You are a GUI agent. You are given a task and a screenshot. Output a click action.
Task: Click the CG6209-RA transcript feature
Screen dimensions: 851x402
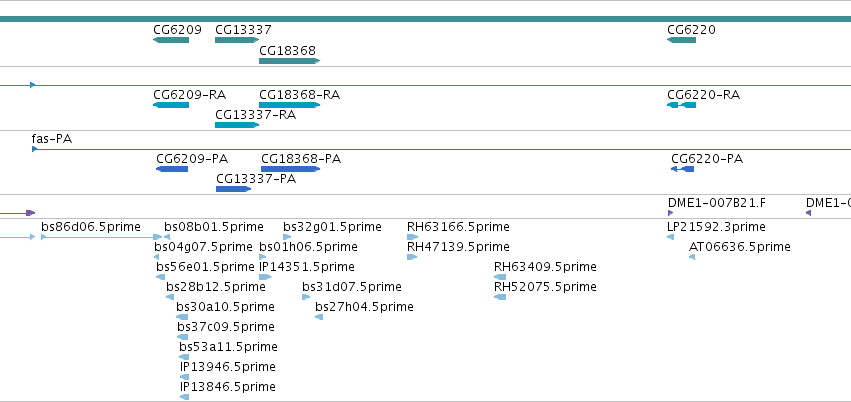(171, 105)
